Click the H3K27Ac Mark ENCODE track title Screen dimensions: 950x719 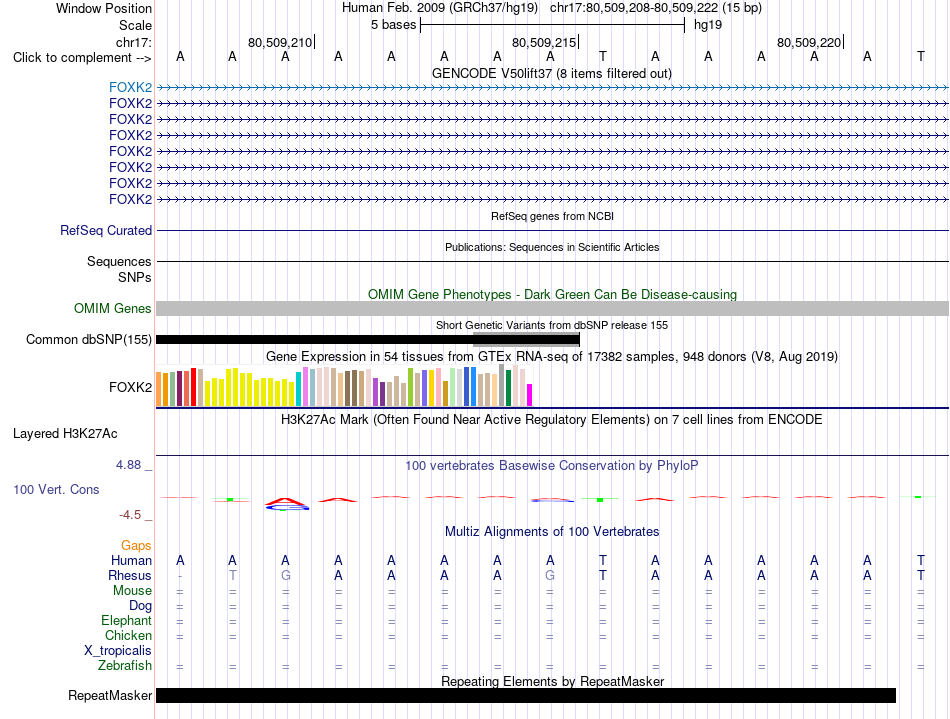(x=552, y=419)
